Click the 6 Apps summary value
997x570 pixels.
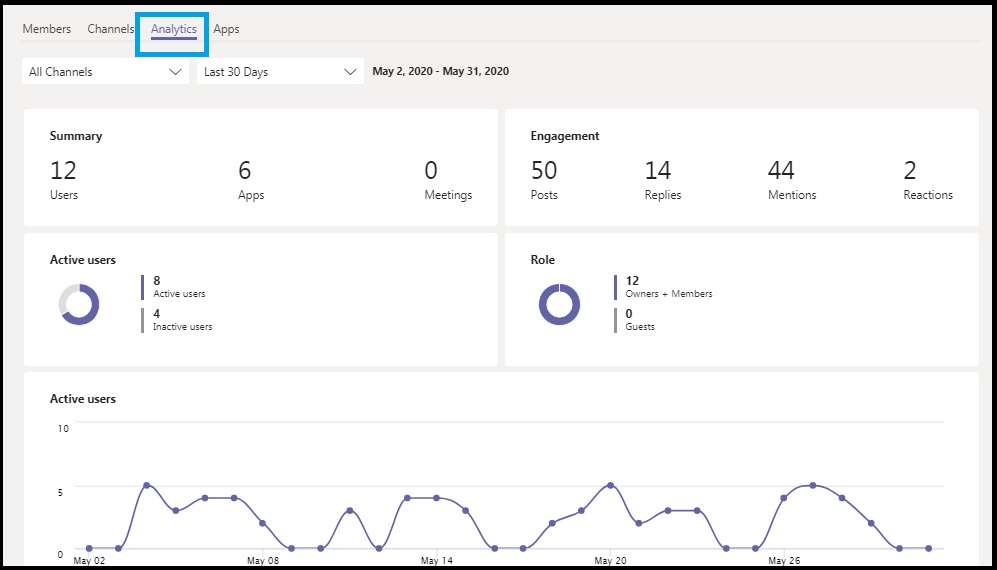point(251,180)
